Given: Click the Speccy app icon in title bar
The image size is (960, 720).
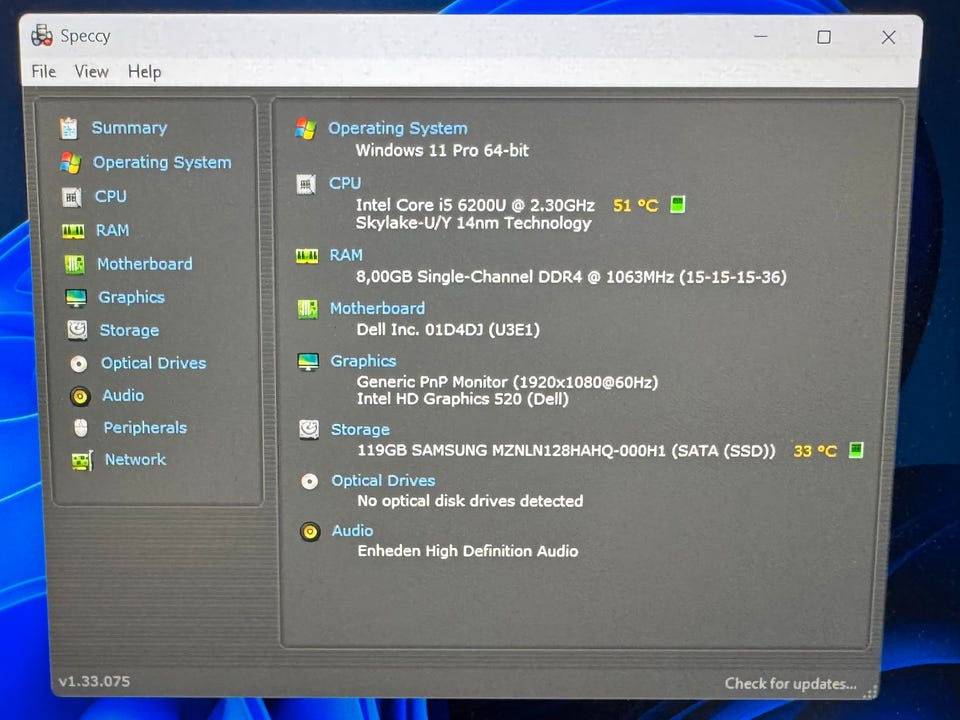Looking at the screenshot, I should [x=42, y=36].
